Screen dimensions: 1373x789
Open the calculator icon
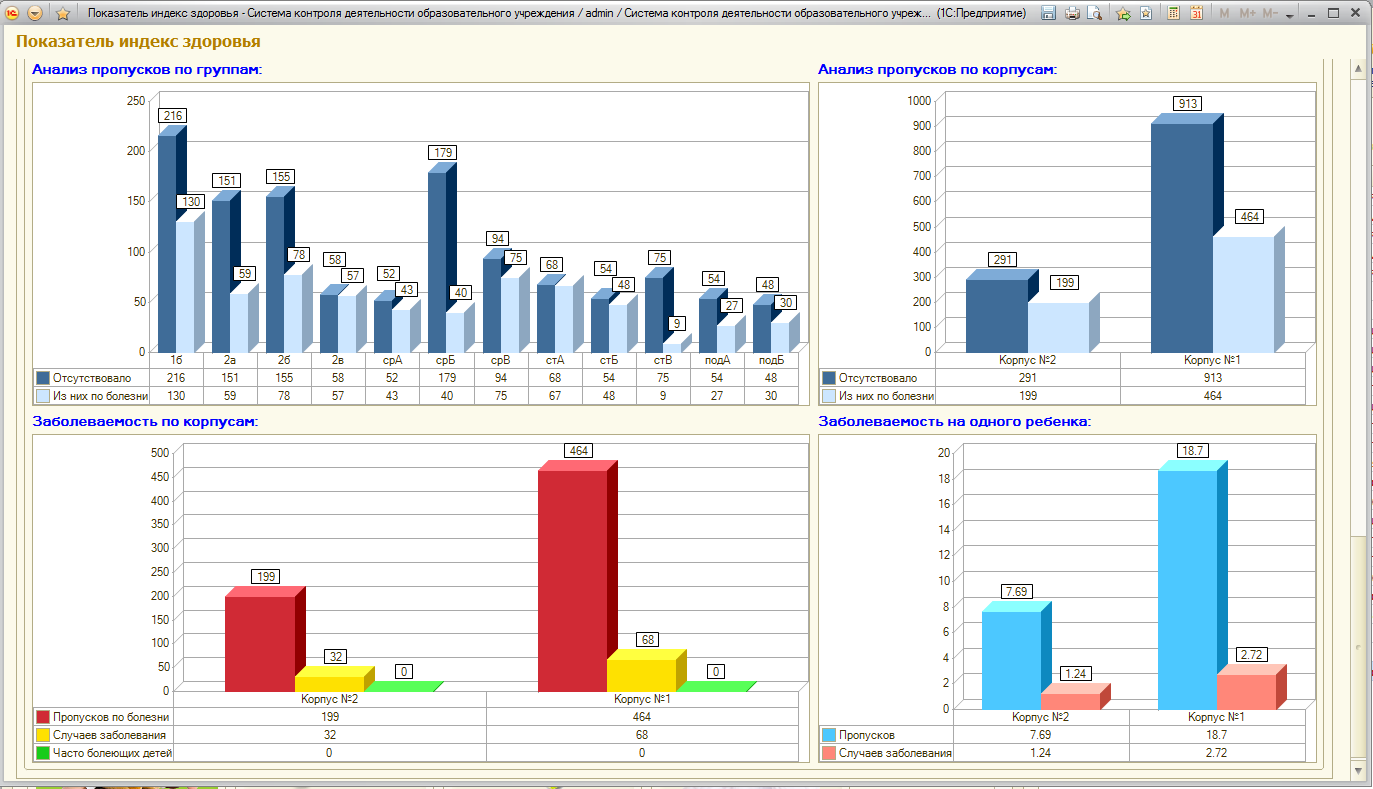click(1173, 14)
